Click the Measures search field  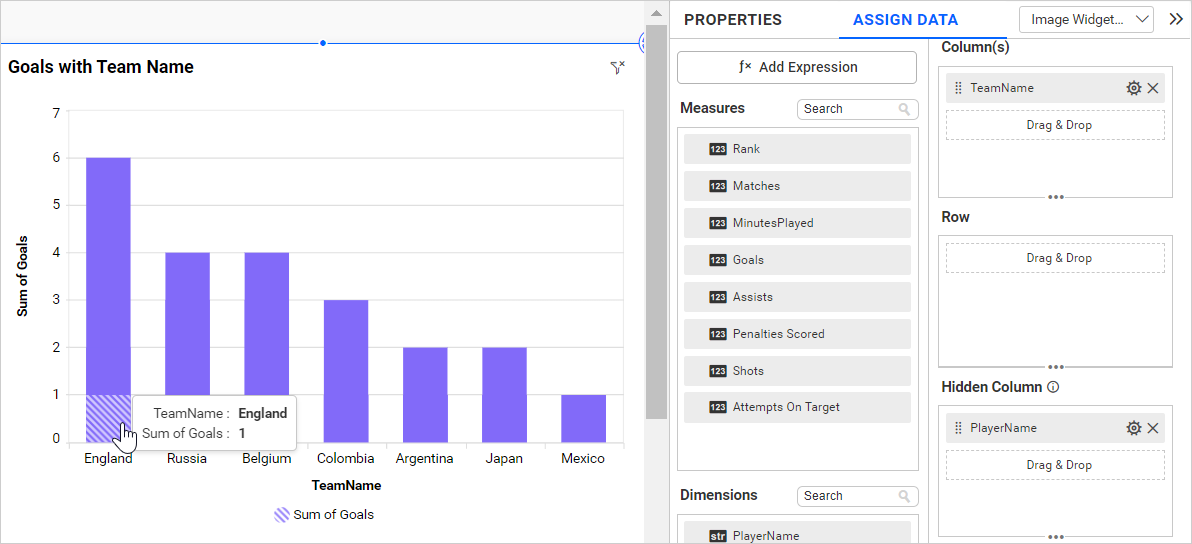846,109
